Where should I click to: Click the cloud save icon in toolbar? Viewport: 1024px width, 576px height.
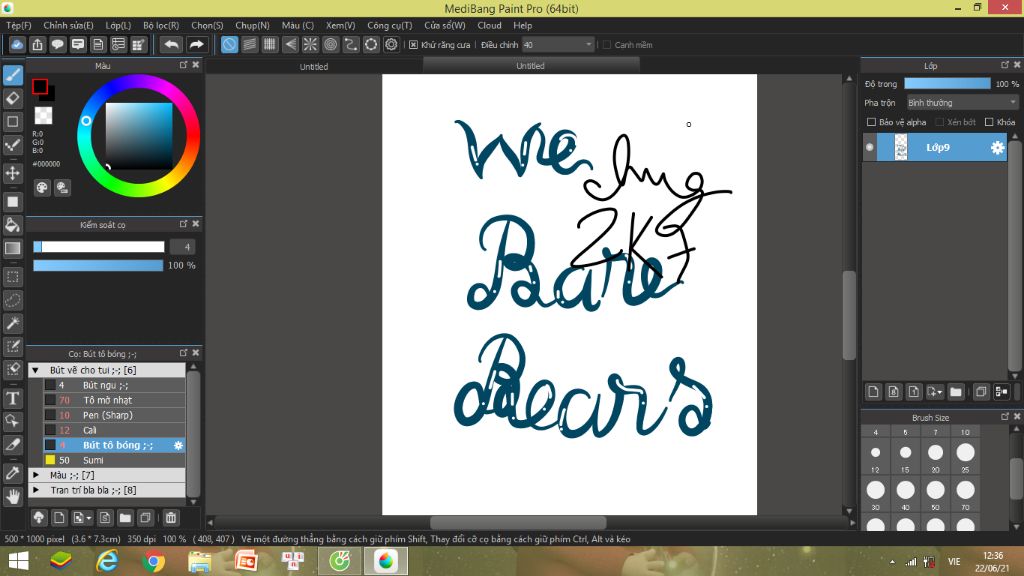pyautogui.click(x=17, y=44)
